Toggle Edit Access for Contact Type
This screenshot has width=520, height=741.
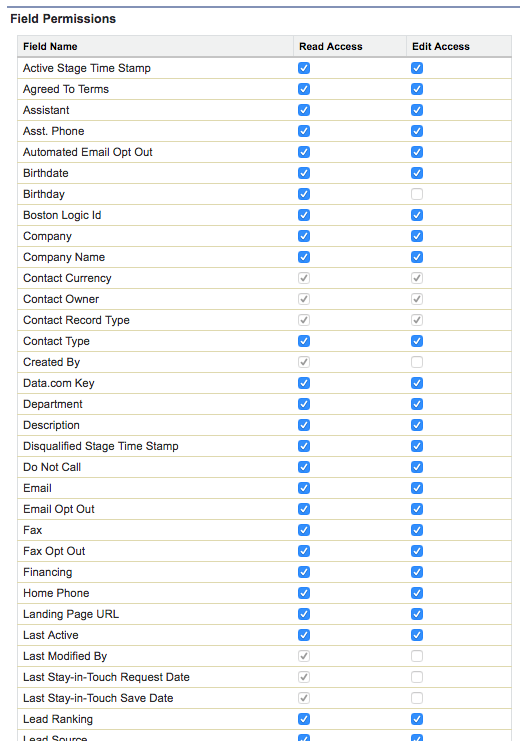click(x=417, y=341)
